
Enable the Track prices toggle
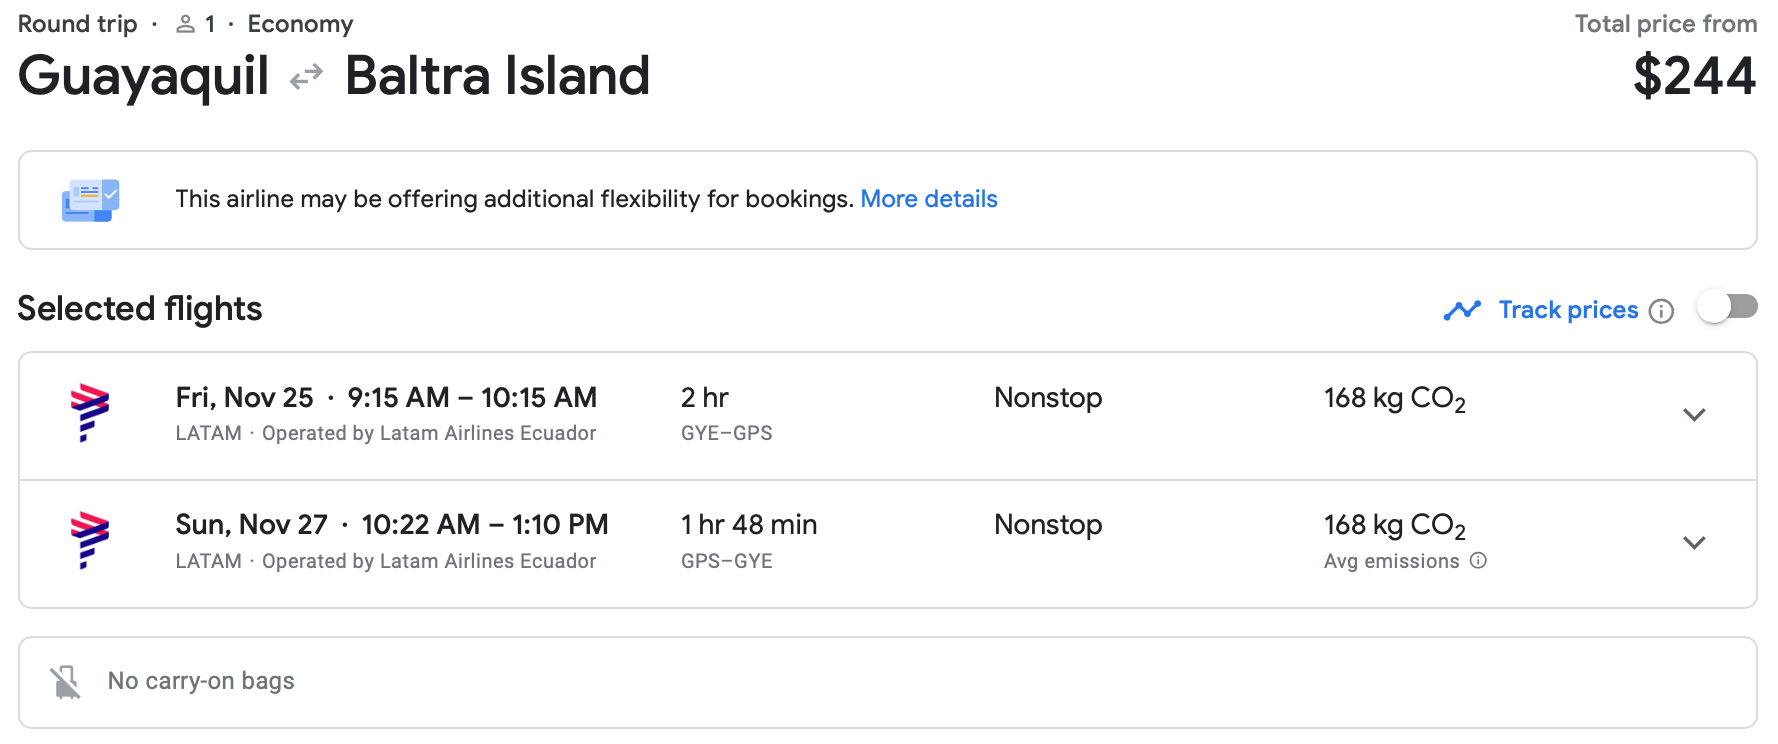click(x=1727, y=307)
